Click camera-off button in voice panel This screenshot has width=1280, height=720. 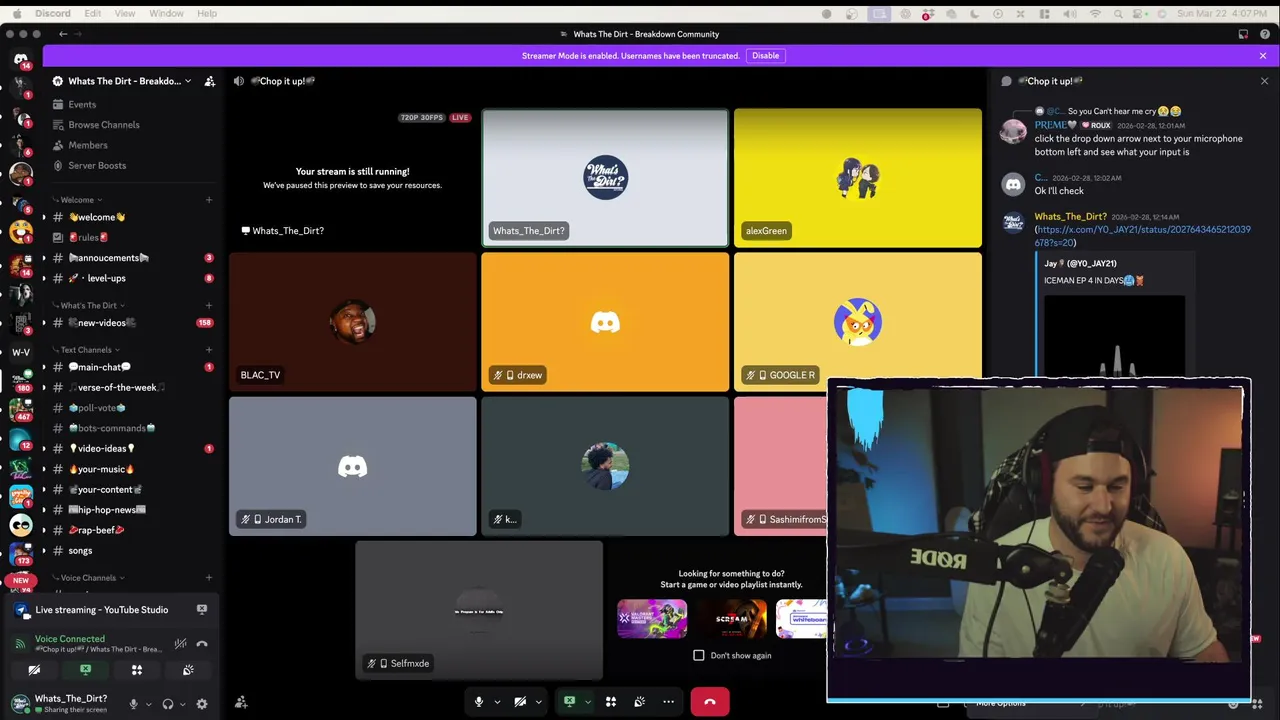click(34, 670)
